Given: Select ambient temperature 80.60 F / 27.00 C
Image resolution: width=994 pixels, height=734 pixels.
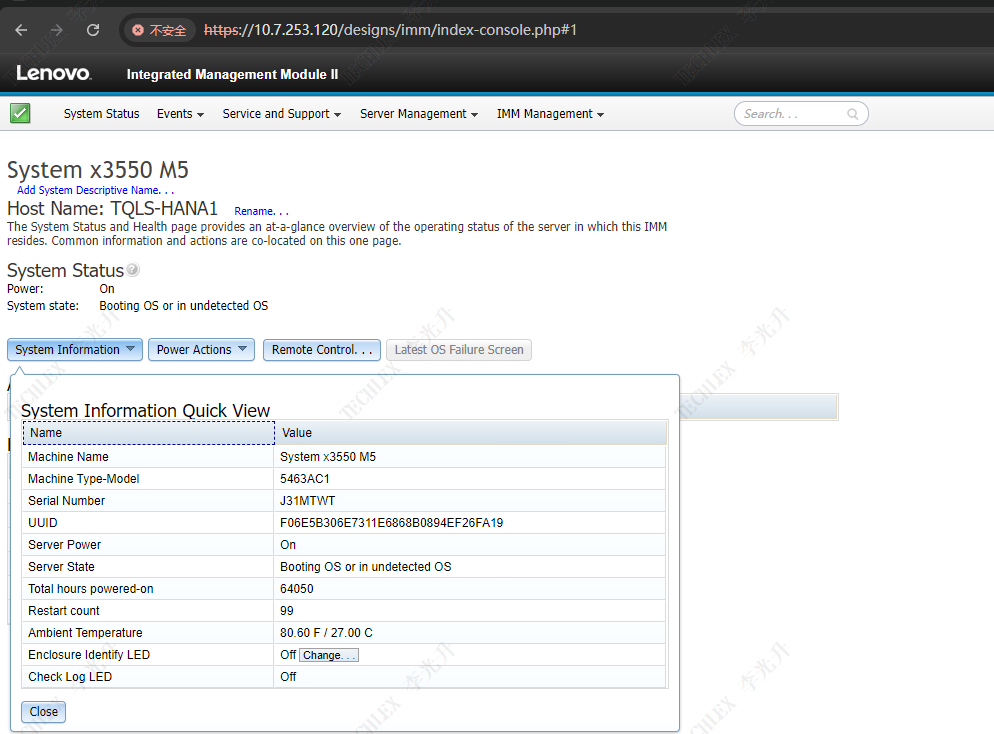Looking at the screenshot, I should coord(326,633).
